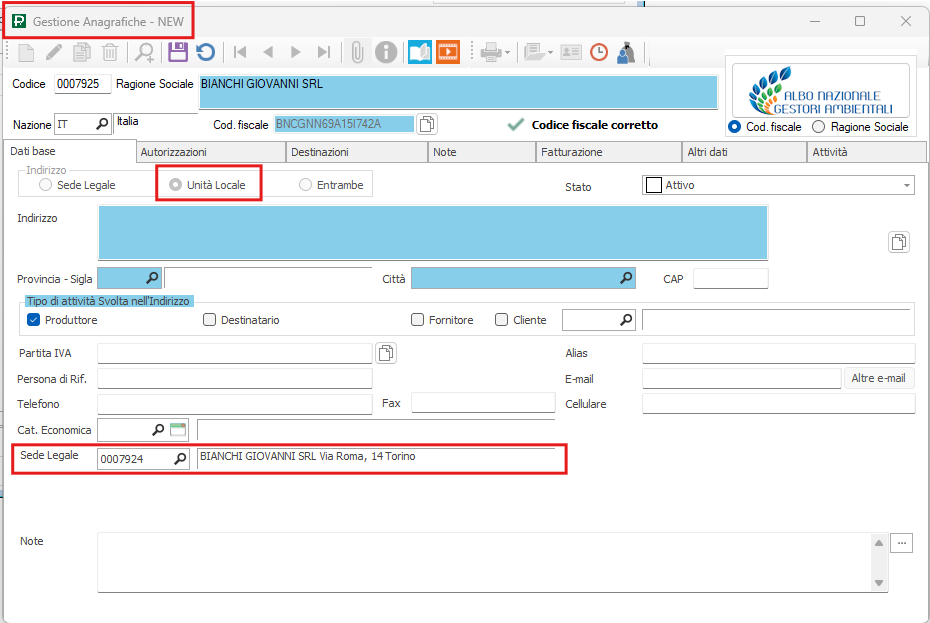Enable the Fornitore checkbox
The width and height of the screenshot is (930, 623).
[x=418, y=320]
